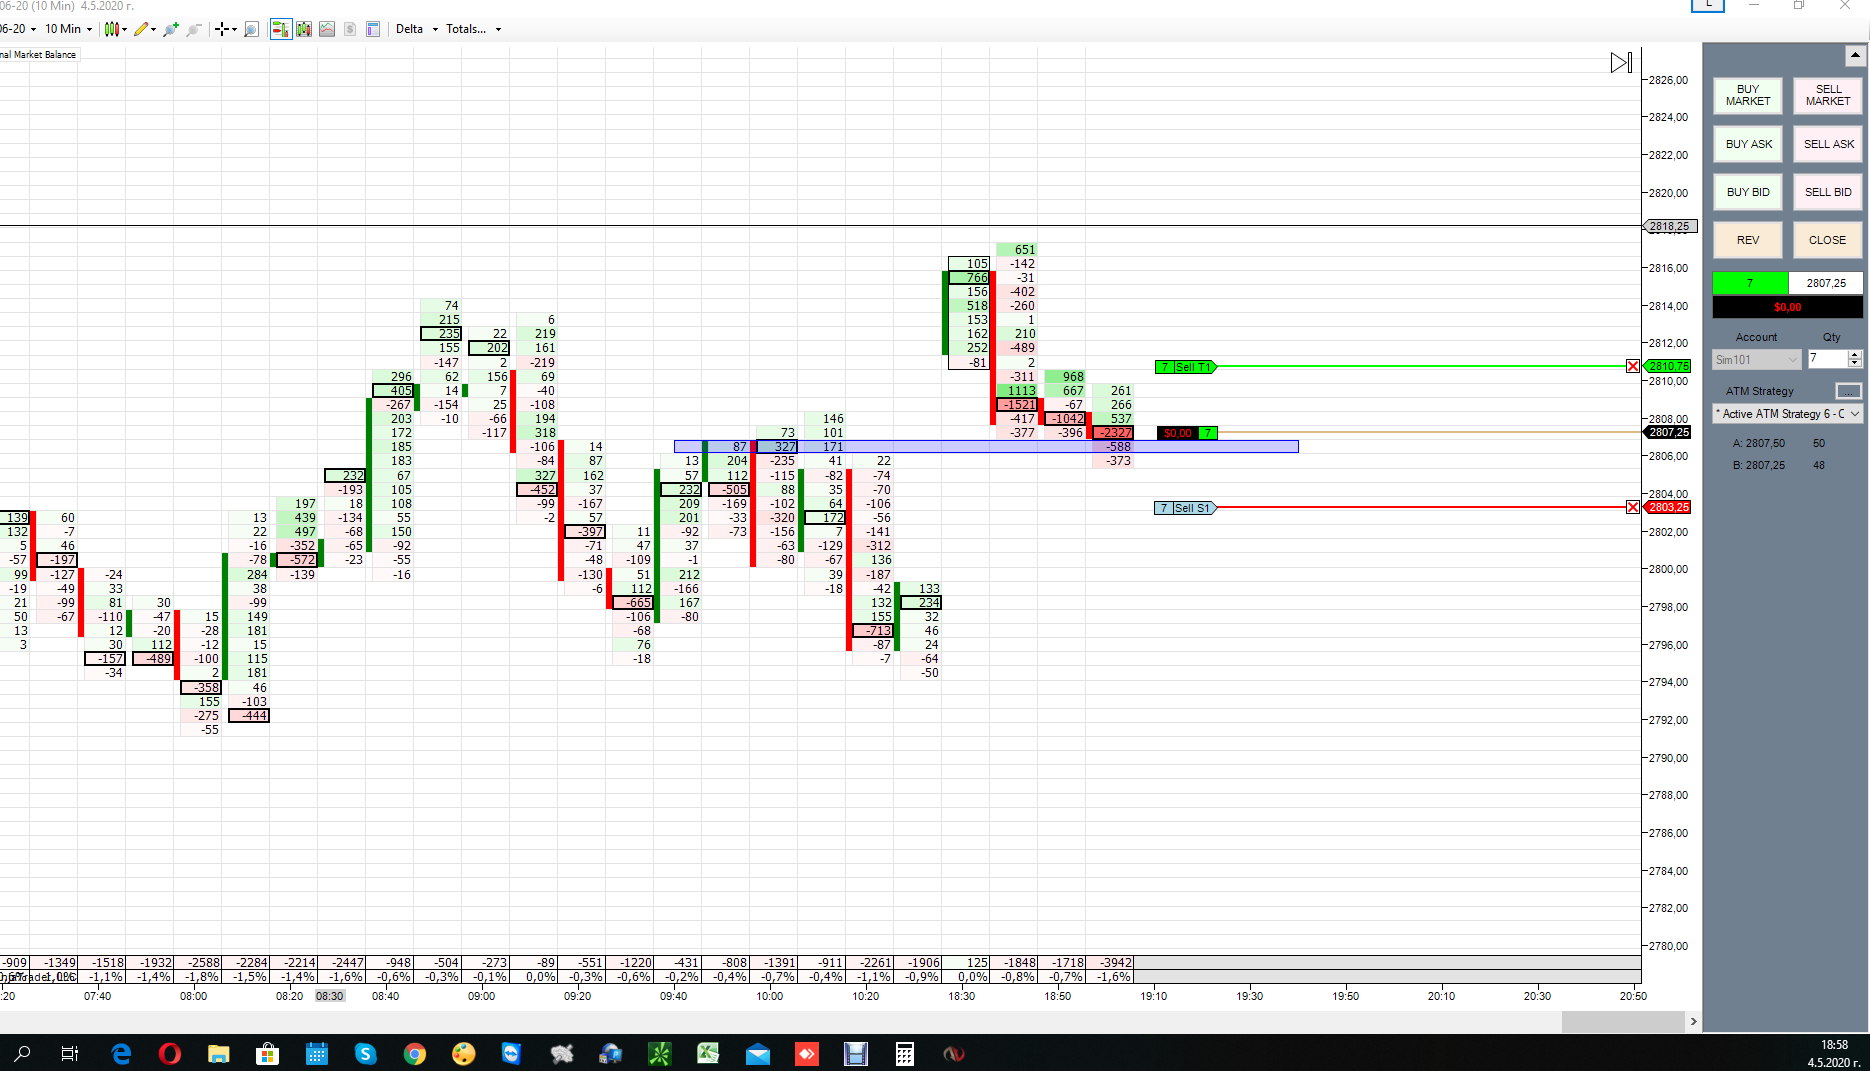Select the blue rectangle drawing on chart

click(x=986, y=447)
